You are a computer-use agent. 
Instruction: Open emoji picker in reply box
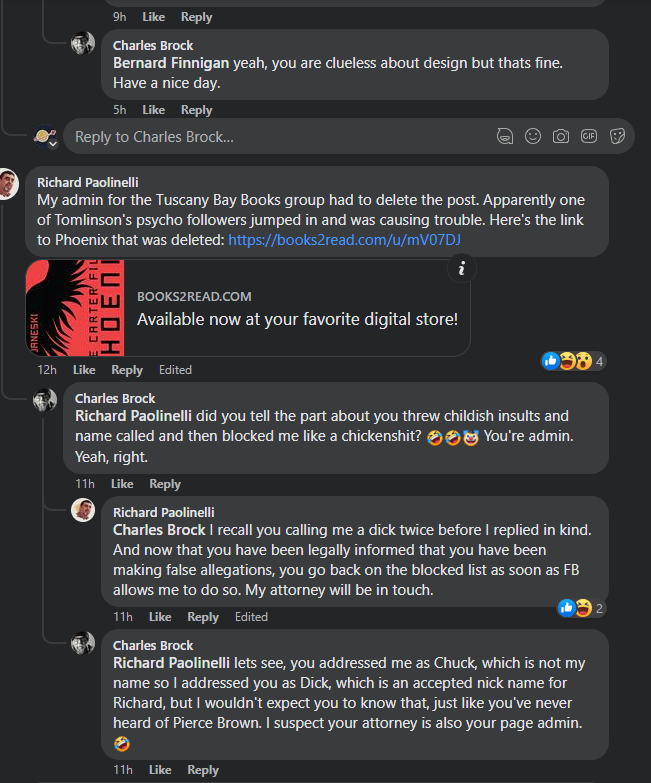(534, 136)
